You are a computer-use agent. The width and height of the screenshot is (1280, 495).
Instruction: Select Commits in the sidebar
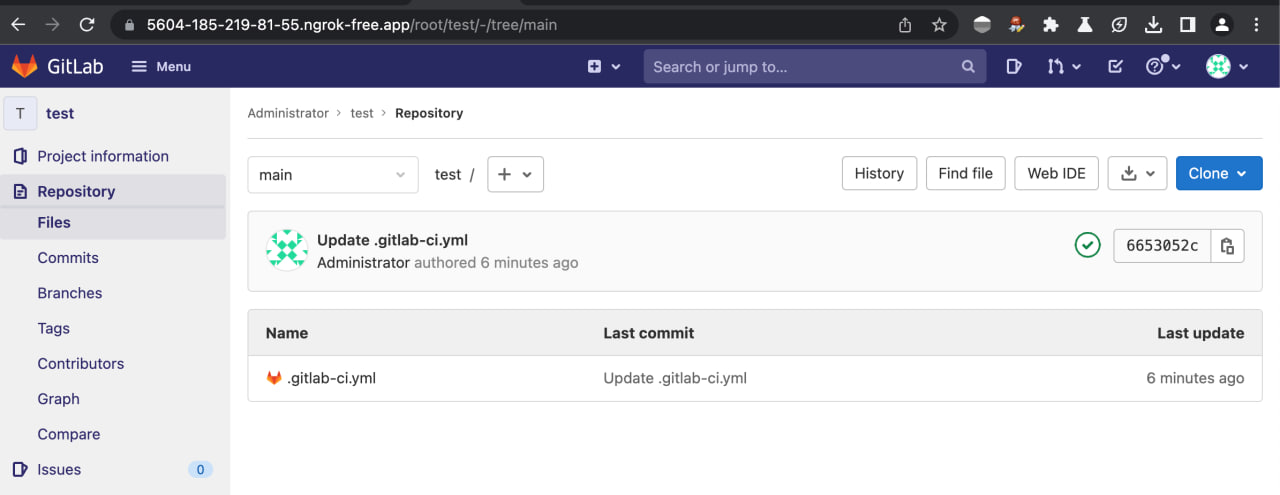pos(68,258)
